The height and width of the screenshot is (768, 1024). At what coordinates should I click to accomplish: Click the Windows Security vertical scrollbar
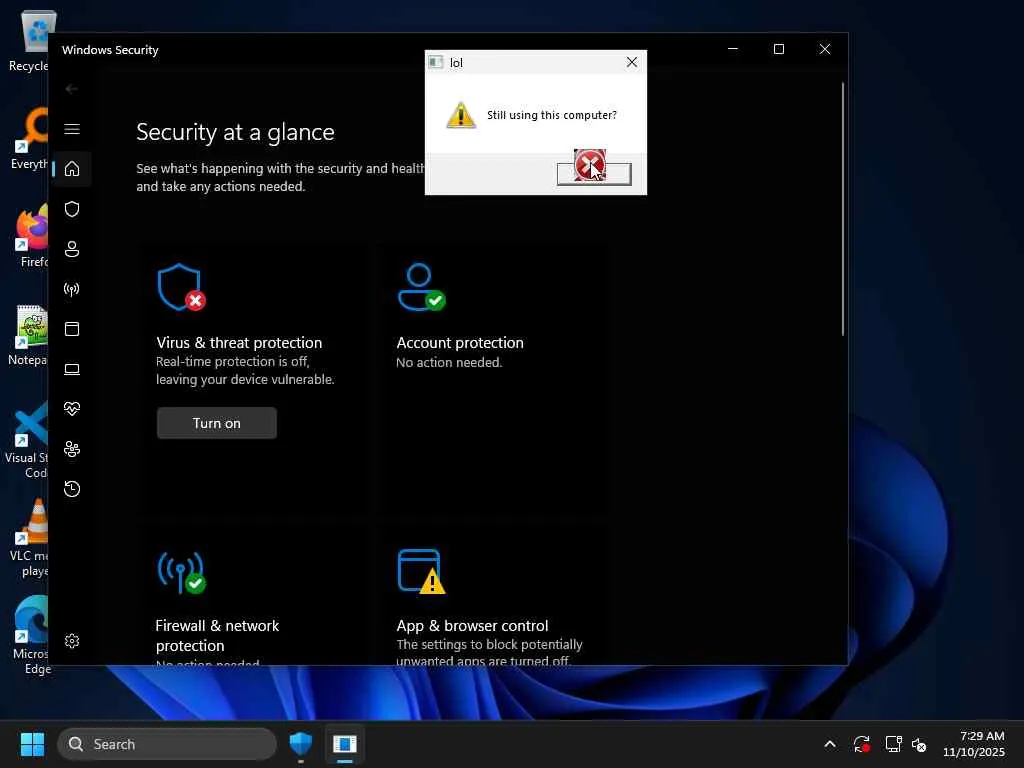click(842, 209)
